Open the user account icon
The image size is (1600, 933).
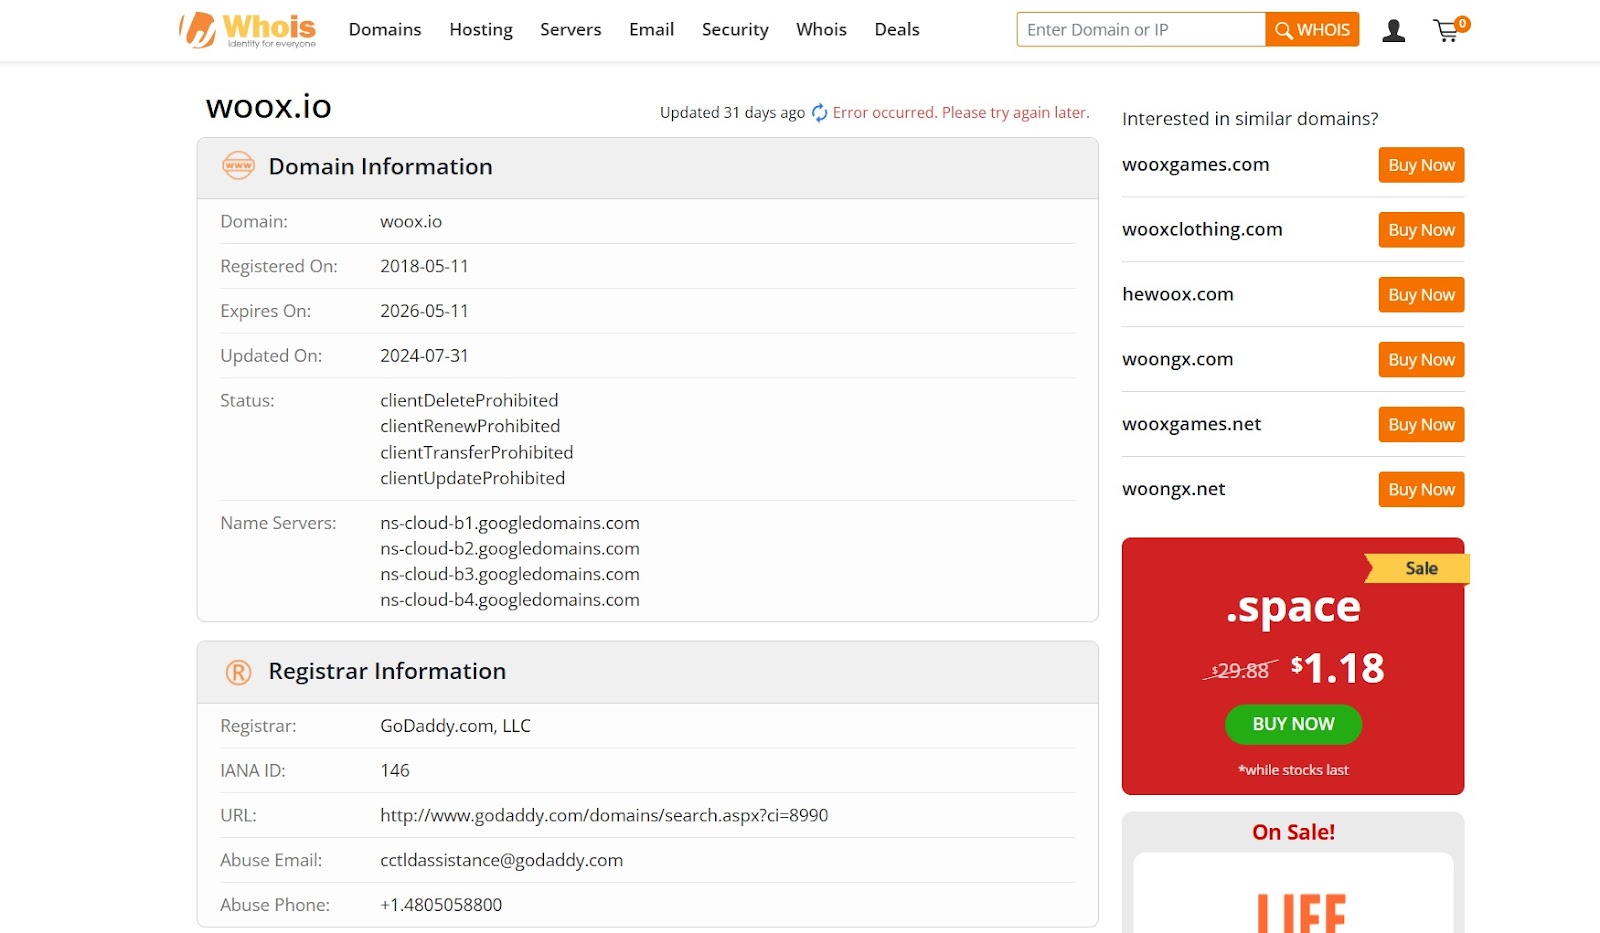click(x=1393, y=31)
